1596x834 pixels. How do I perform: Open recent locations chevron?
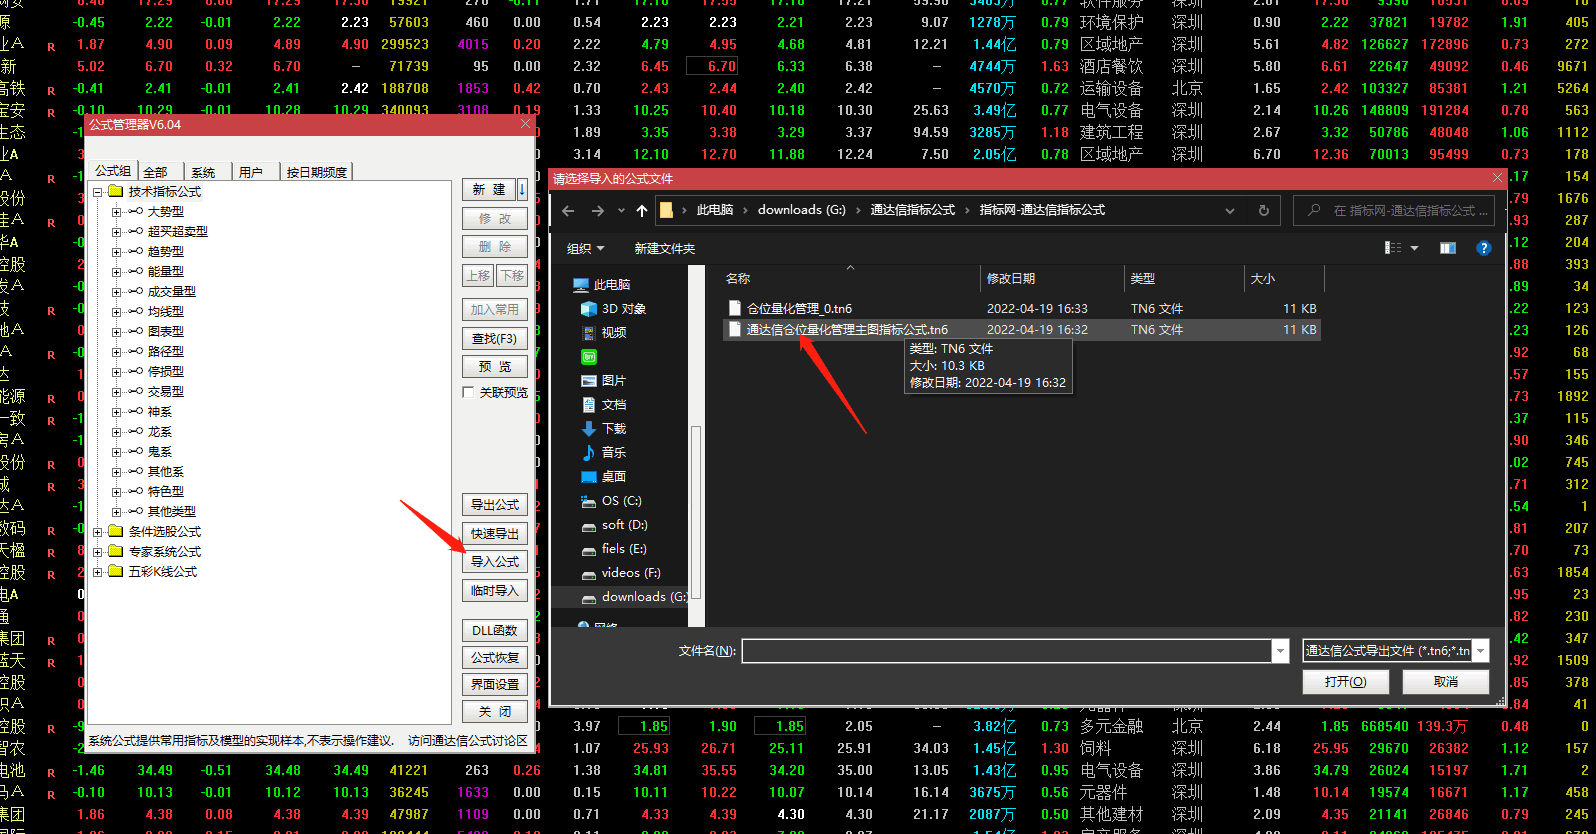621,211
